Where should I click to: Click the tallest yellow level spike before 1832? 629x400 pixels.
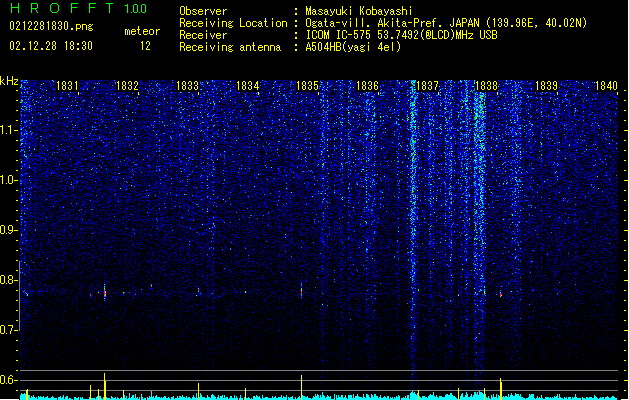click(105, 386)
